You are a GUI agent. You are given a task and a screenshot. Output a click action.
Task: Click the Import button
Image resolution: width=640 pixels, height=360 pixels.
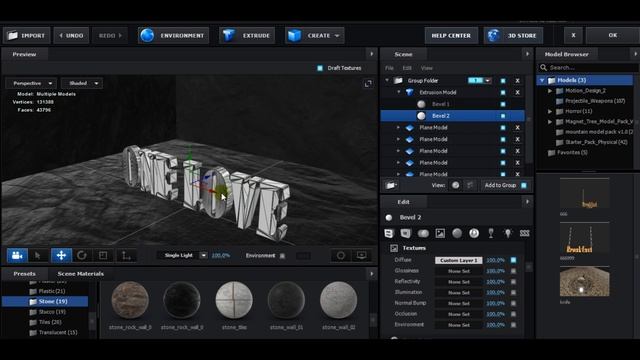coord(27,36)
